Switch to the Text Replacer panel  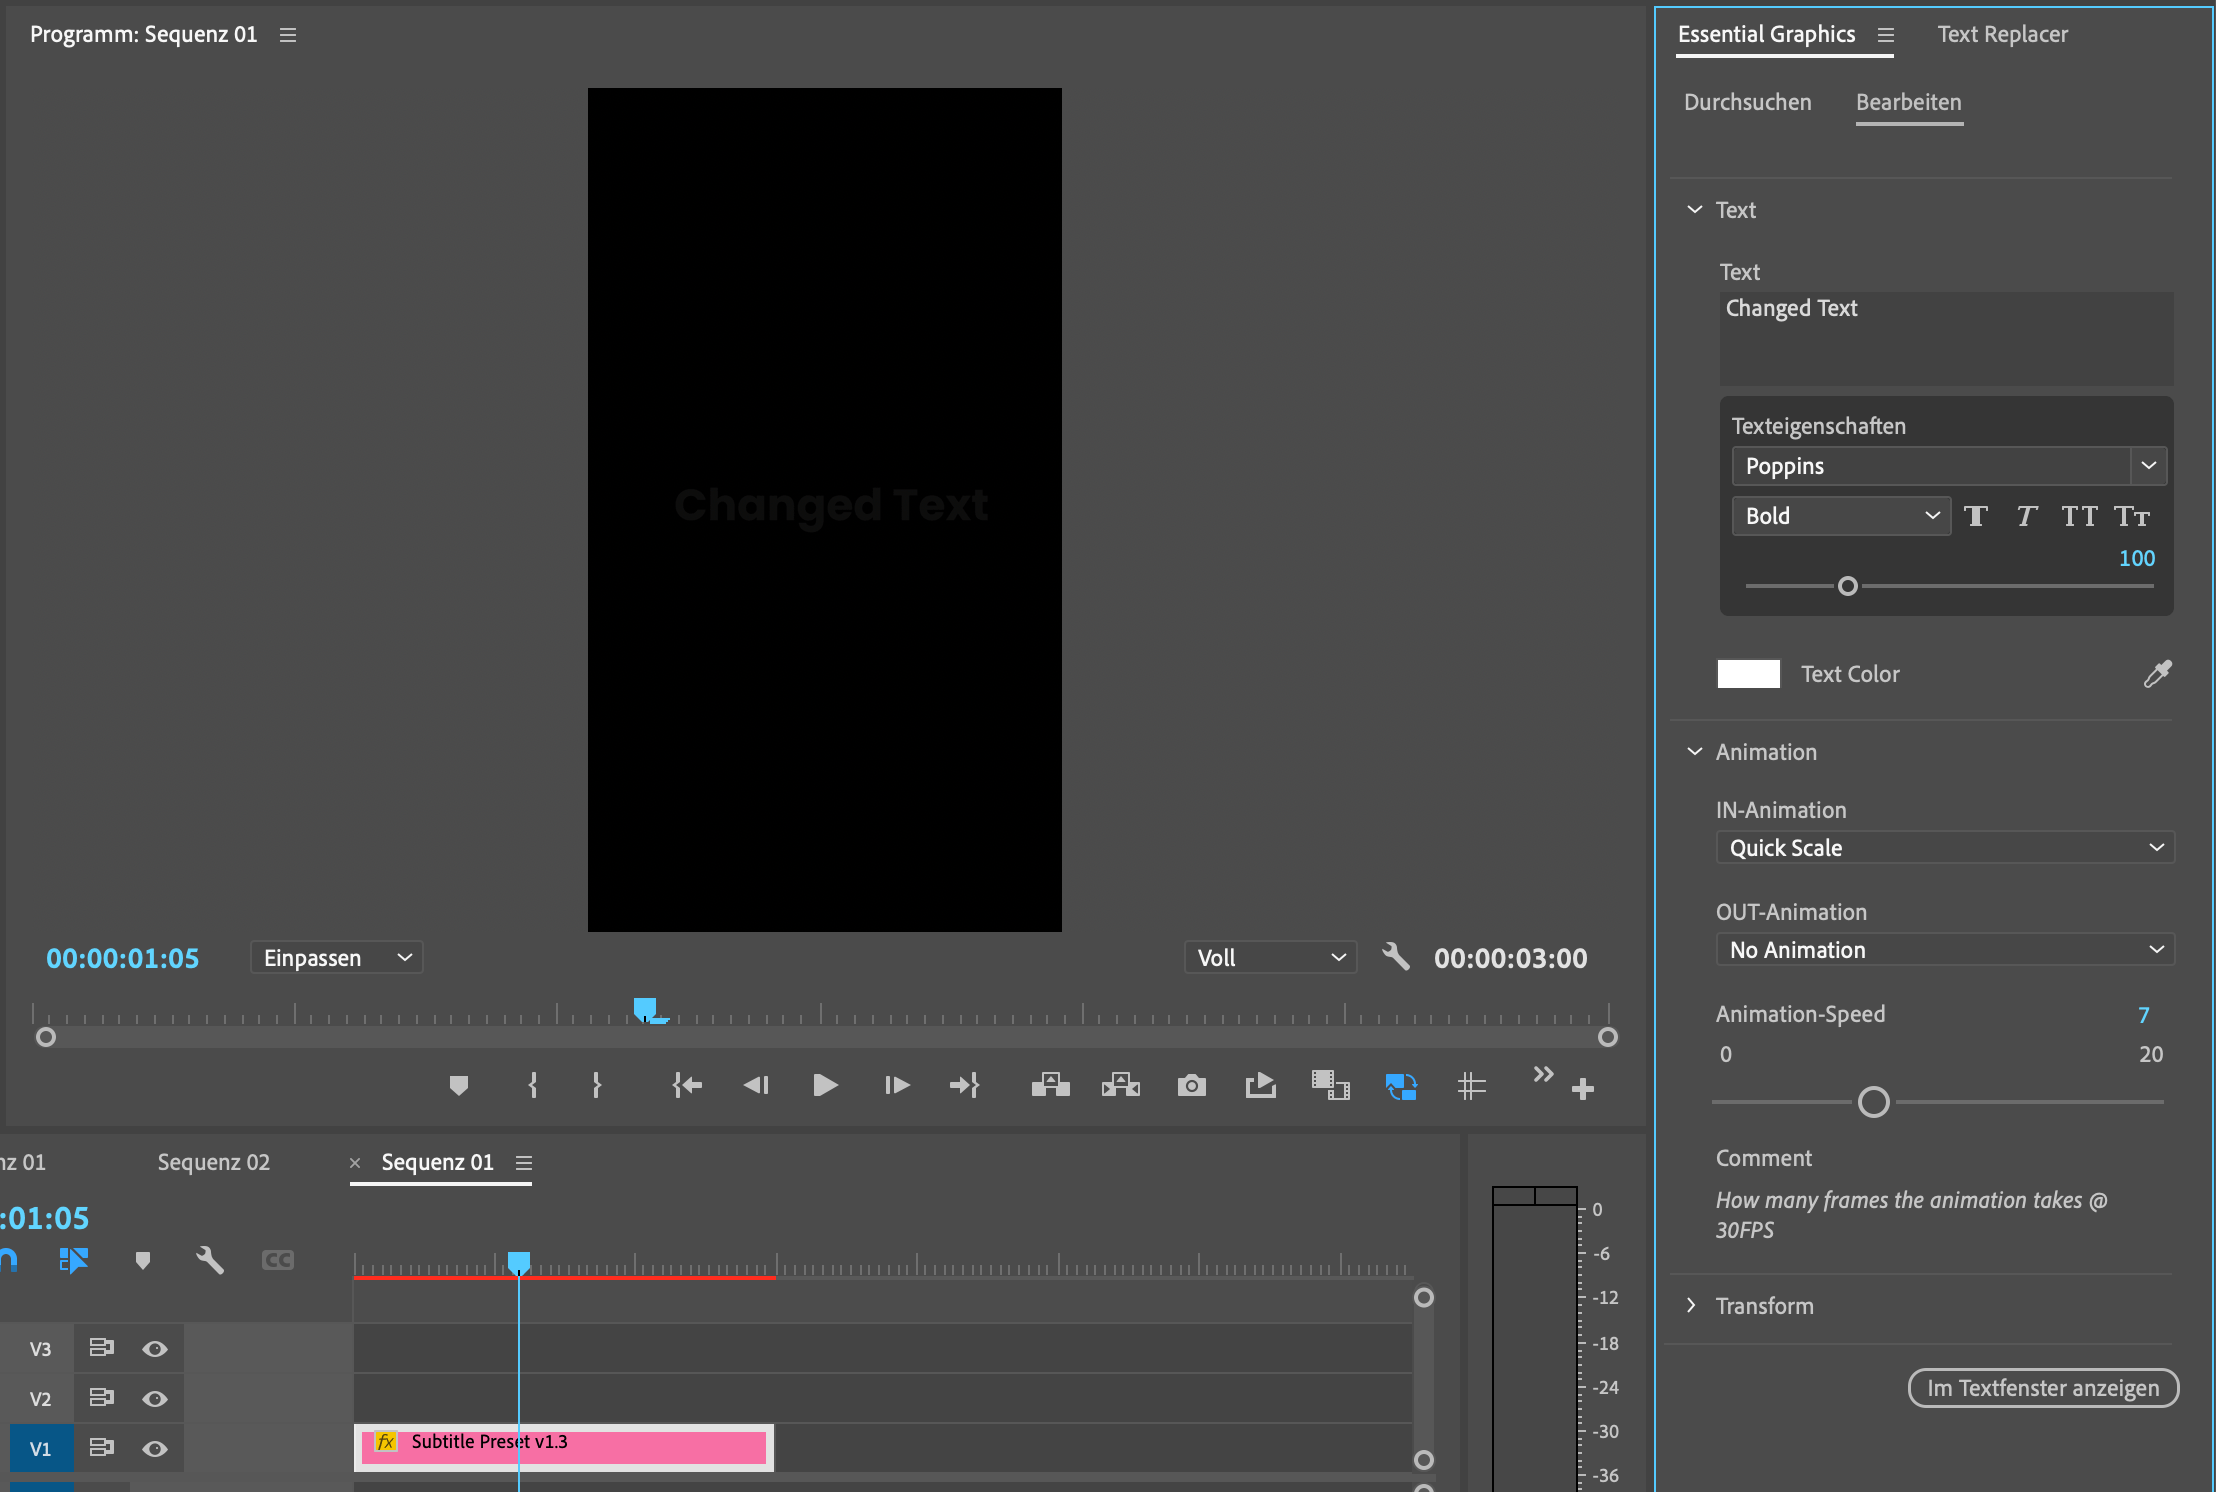(x=2003, y=33)
